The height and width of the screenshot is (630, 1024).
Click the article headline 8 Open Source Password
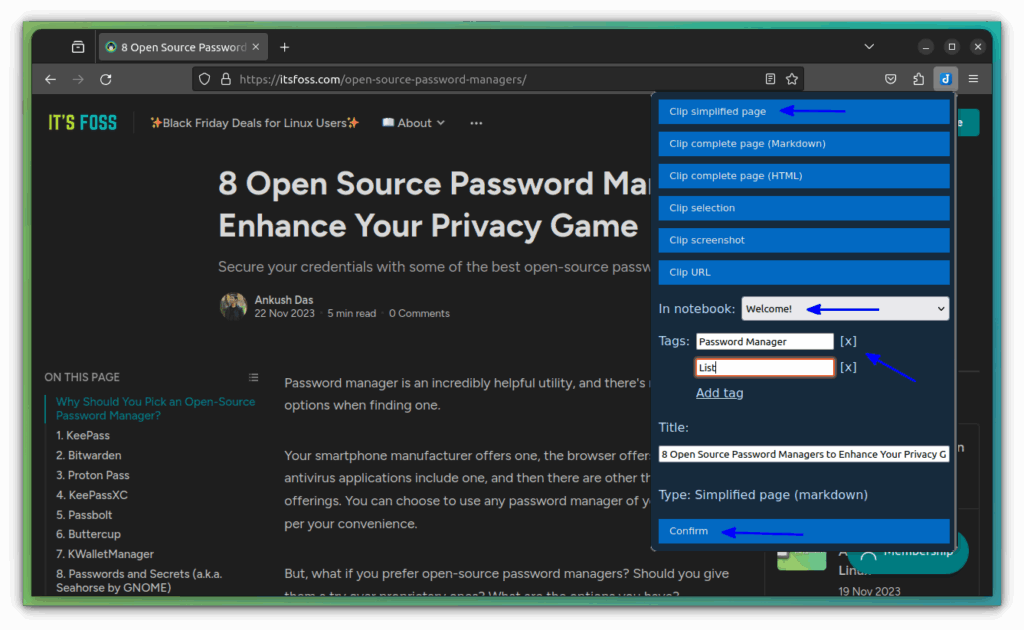click(434, 204)
